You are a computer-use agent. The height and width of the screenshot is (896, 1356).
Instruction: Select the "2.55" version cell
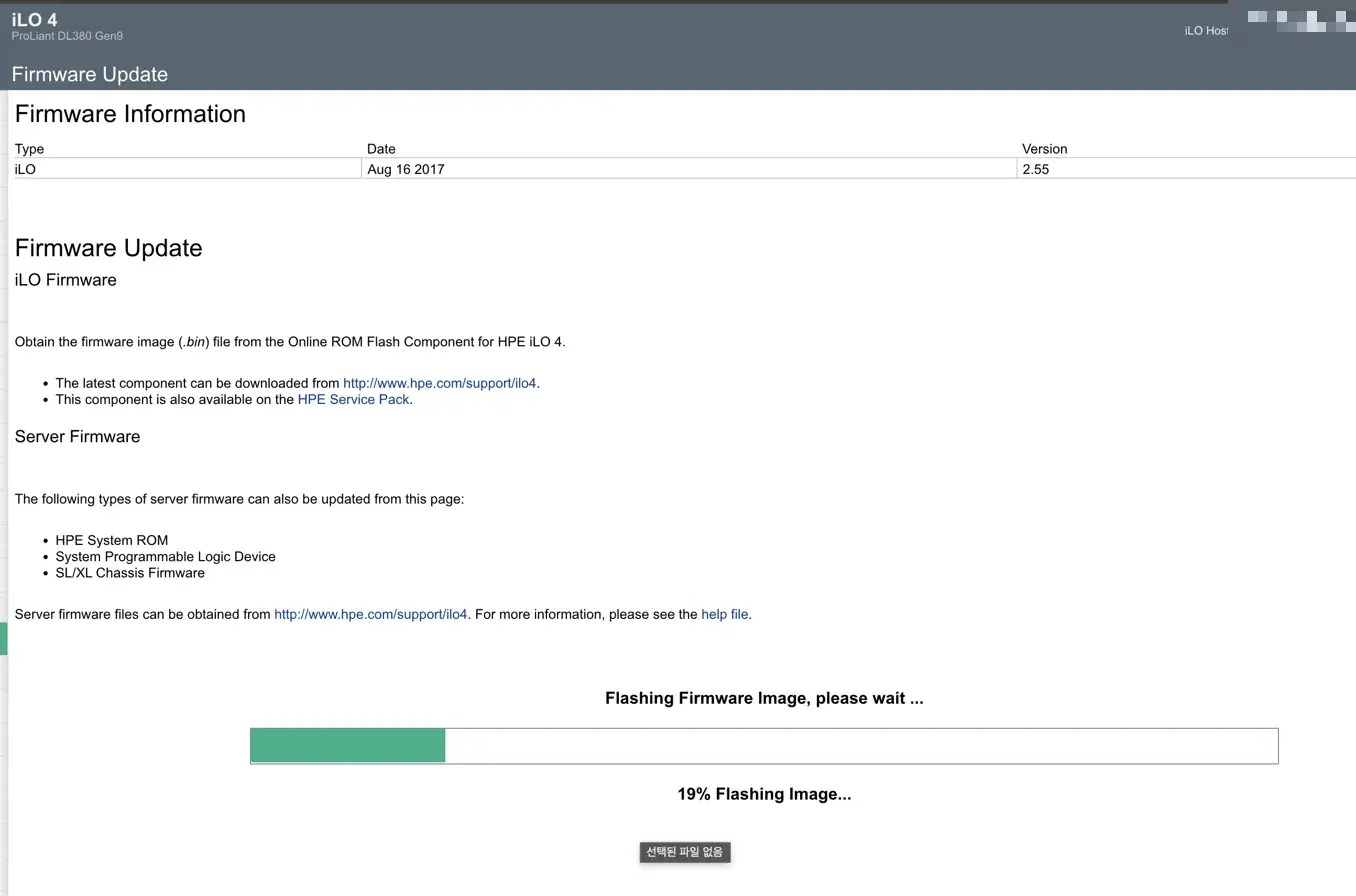pos(1187,169)
